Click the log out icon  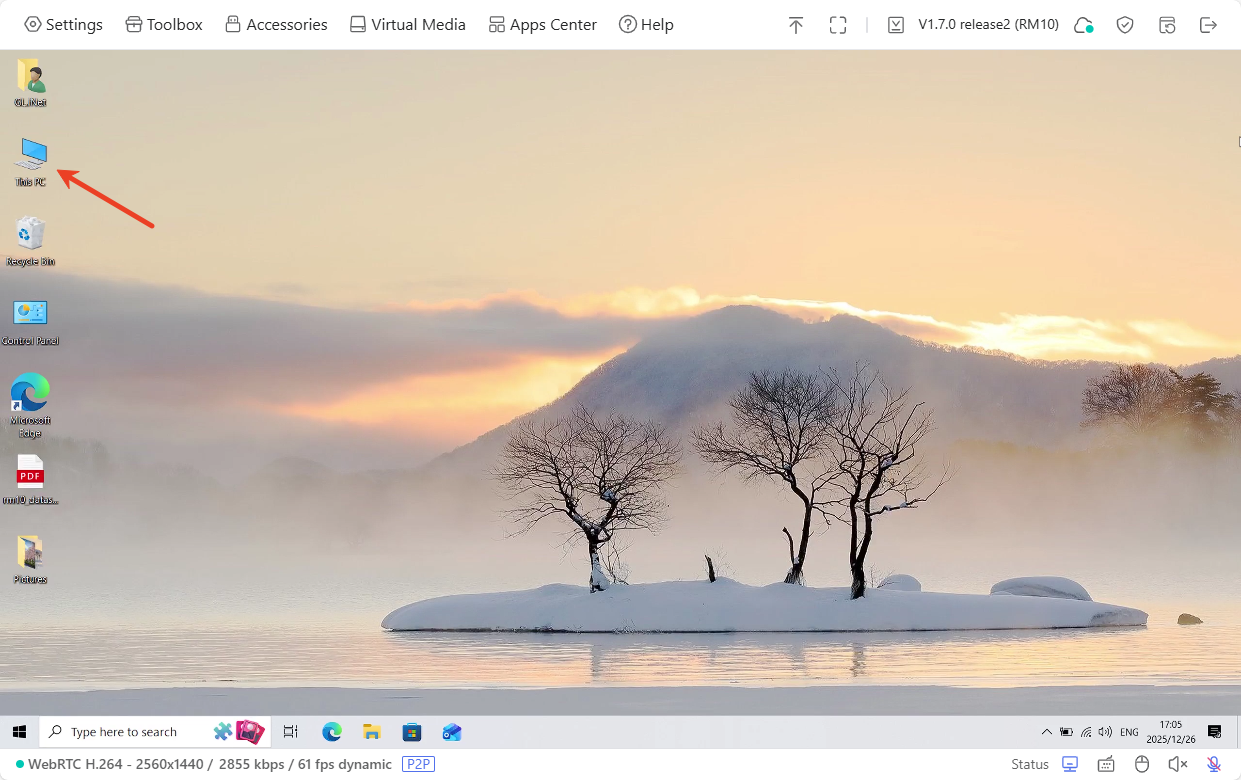[1208, 25]
